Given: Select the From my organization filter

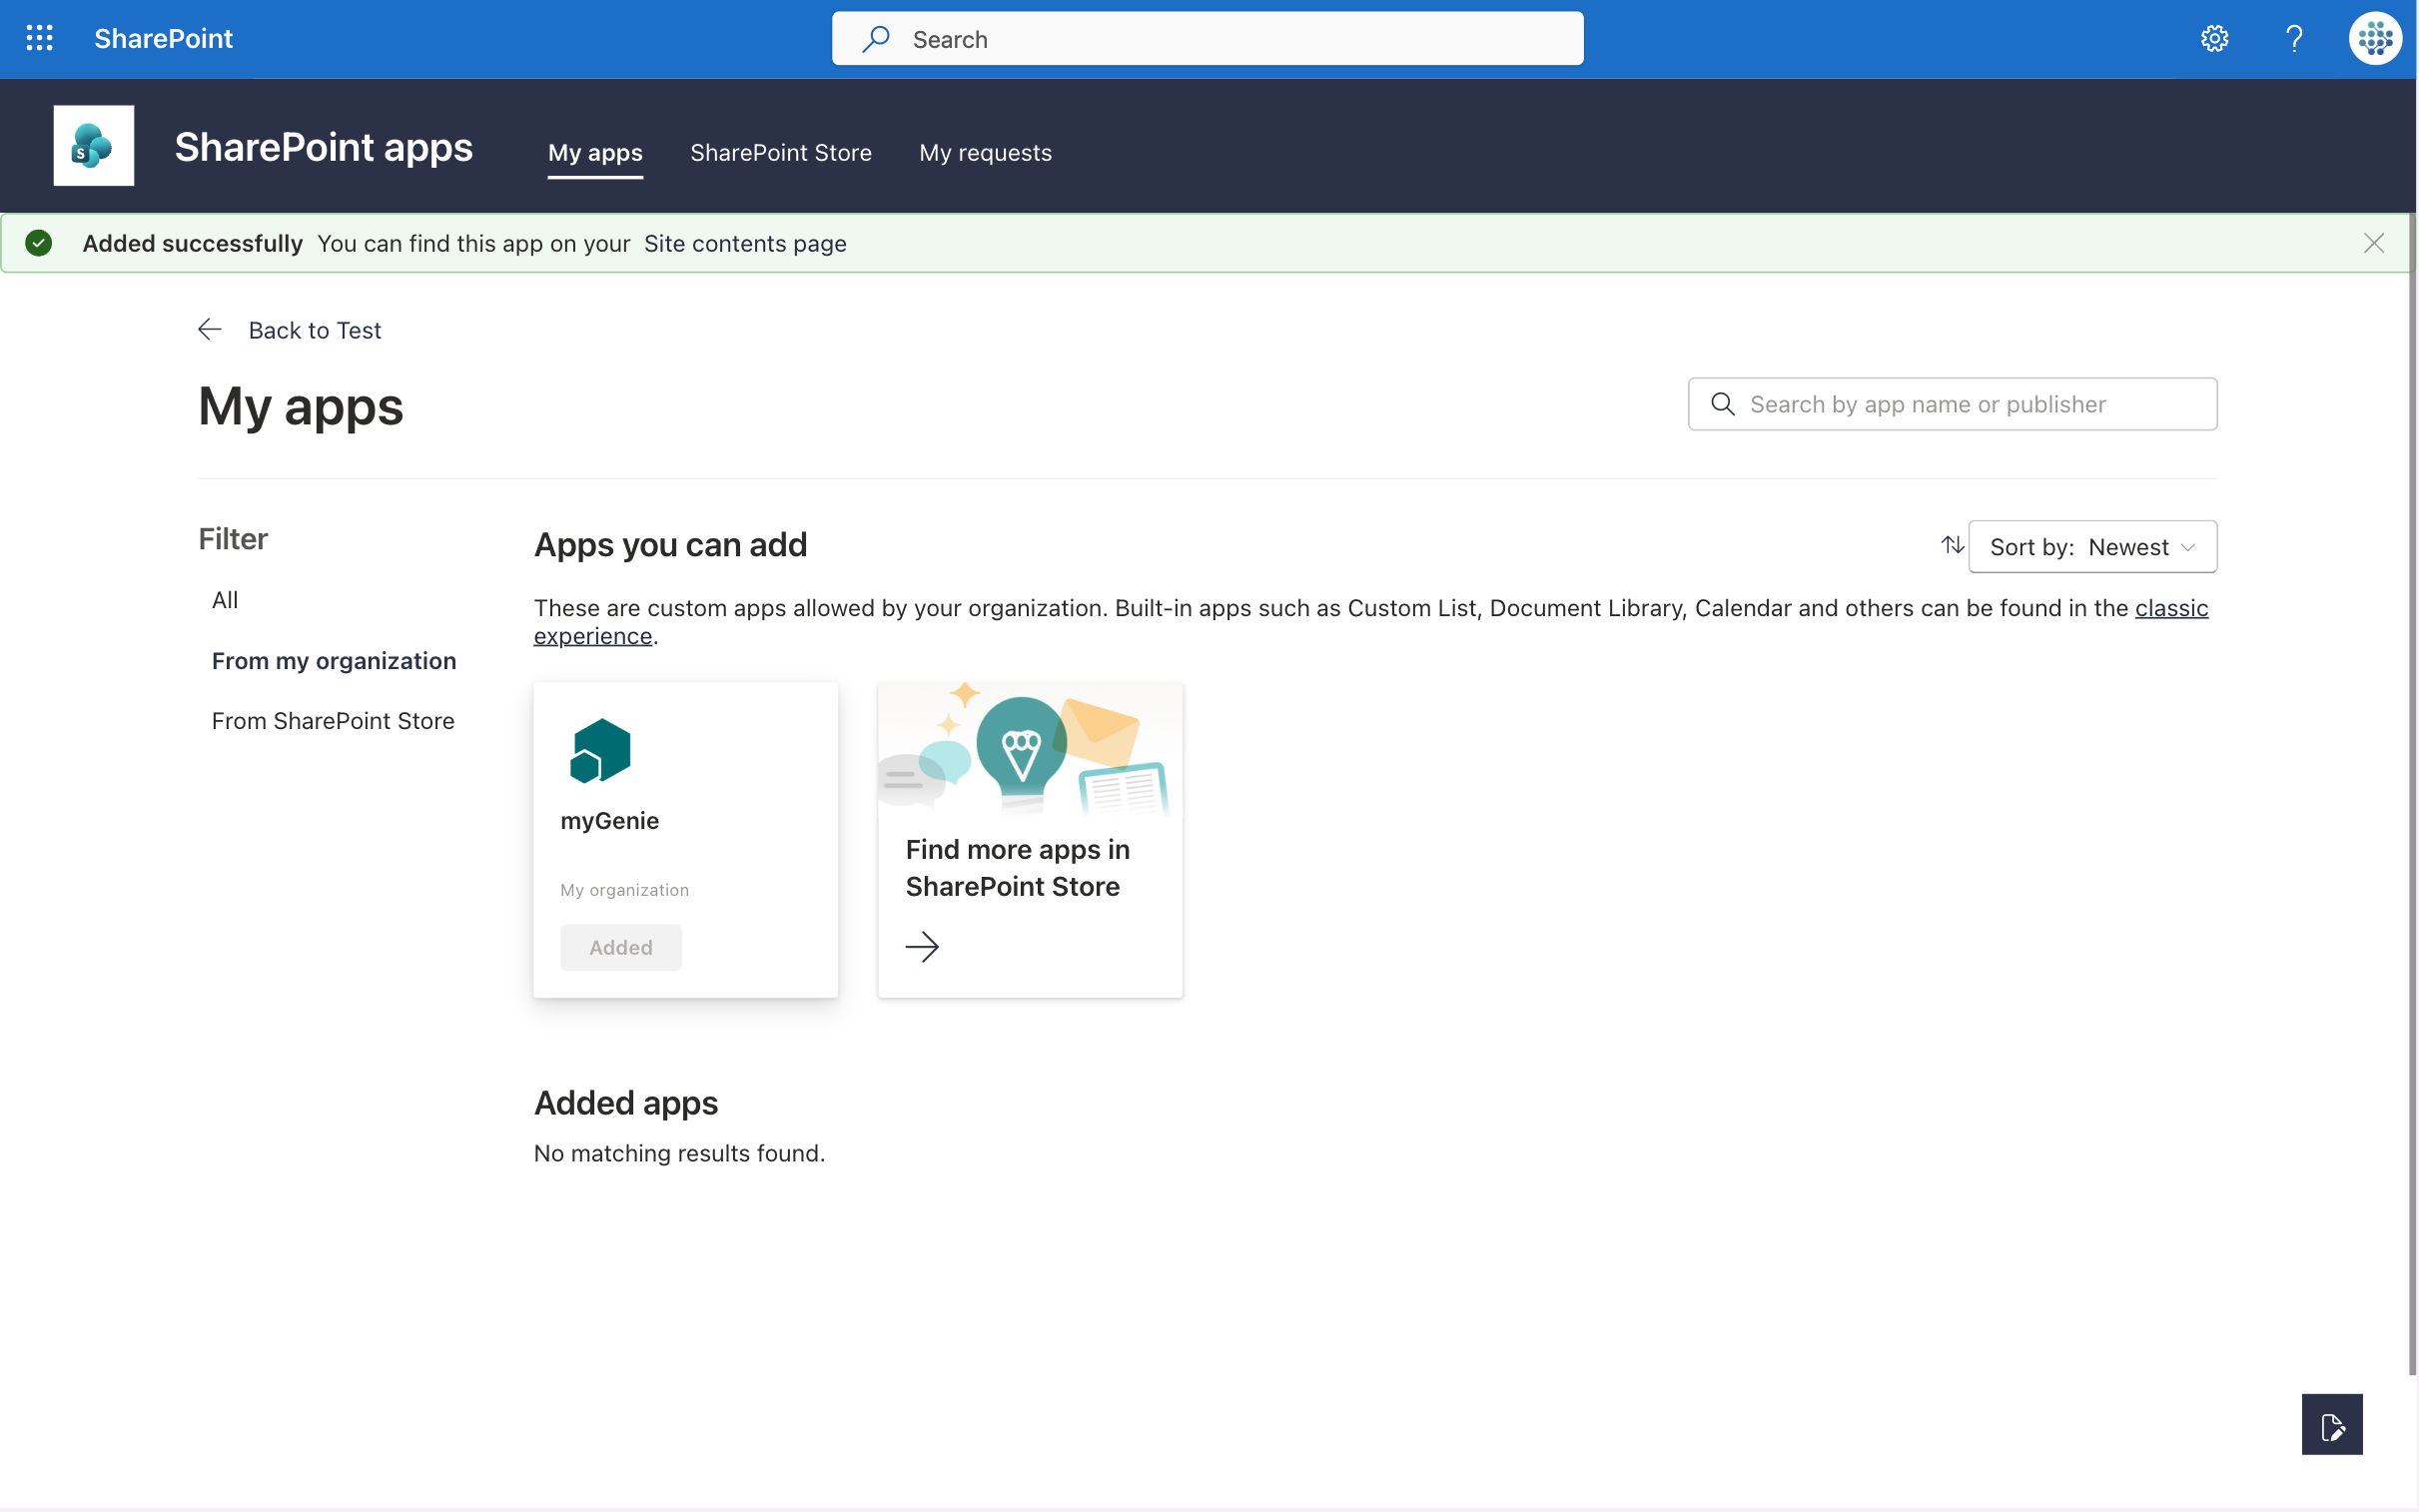Looking at the screenshot, I should coord(334,661).
